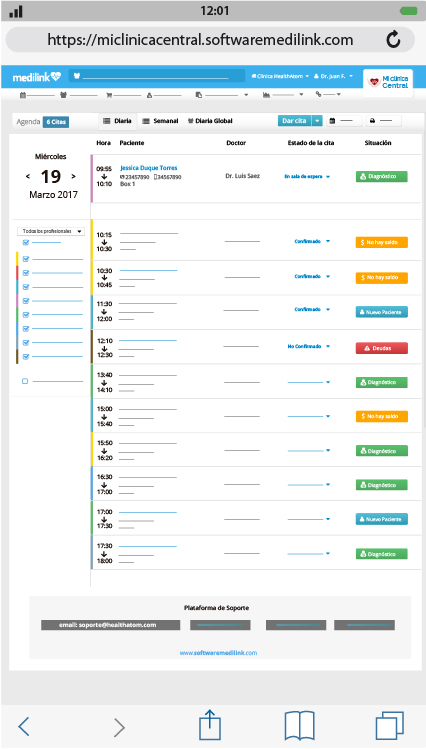The width and height of the screenshot is (426, 749).
Task: Tap the browser share icon
Action: pyautogui.click(x=210, y=726)
